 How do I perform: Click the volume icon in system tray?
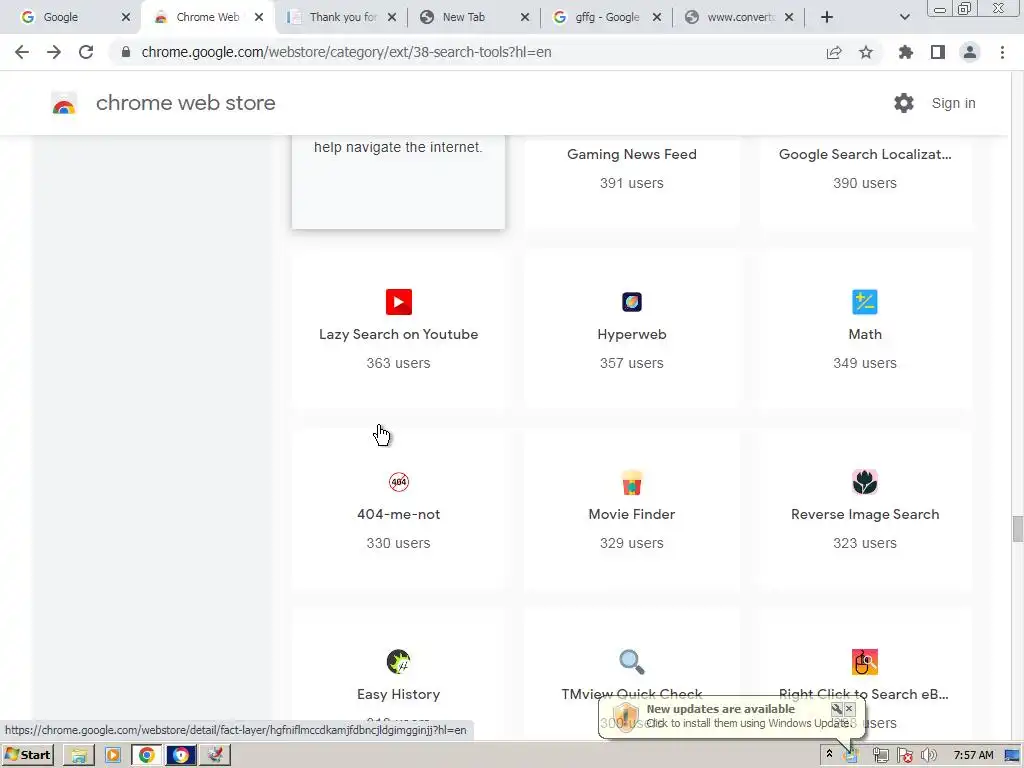pos(929,756)
